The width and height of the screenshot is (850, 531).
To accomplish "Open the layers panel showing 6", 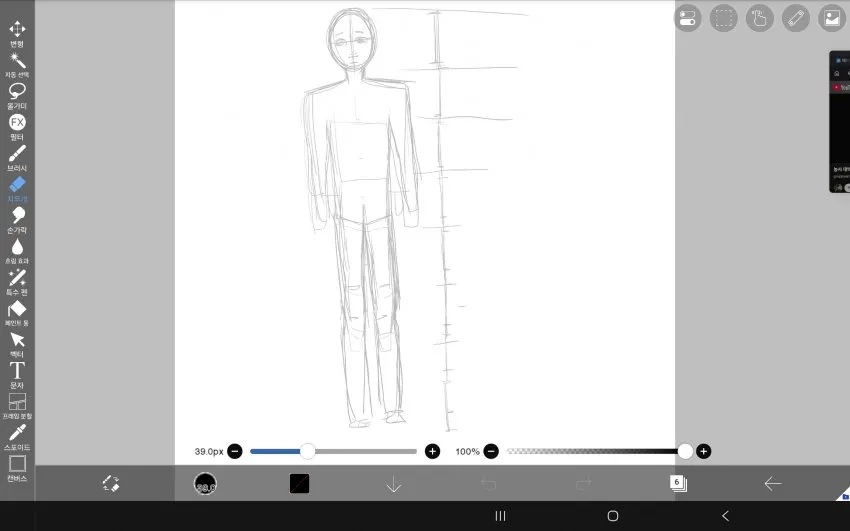I will tap(678, 483).
